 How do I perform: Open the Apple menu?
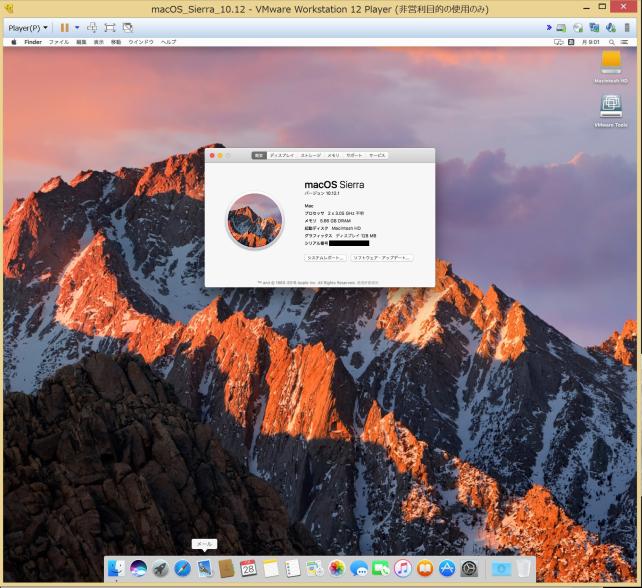tap(14, 42)
